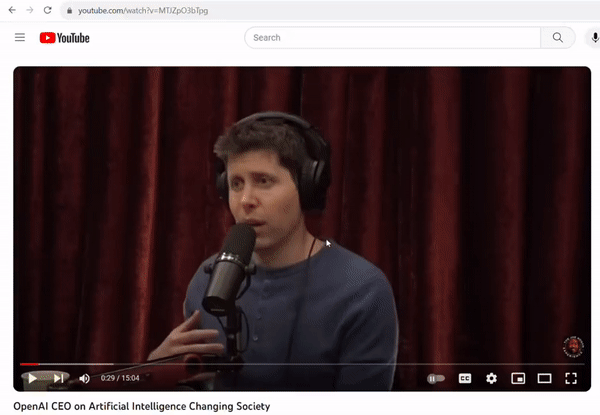The width and height of the screenshot is (600, 415).
Task: Toggle the autoplay switch
Action: pyautogui.click(x=436, y=379)
